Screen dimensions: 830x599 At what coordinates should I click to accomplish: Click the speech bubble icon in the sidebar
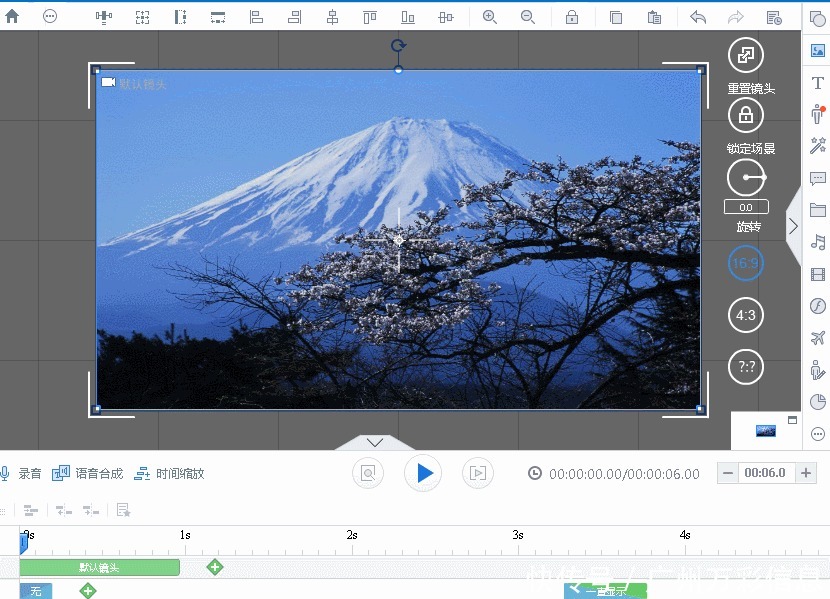(817, 179)
